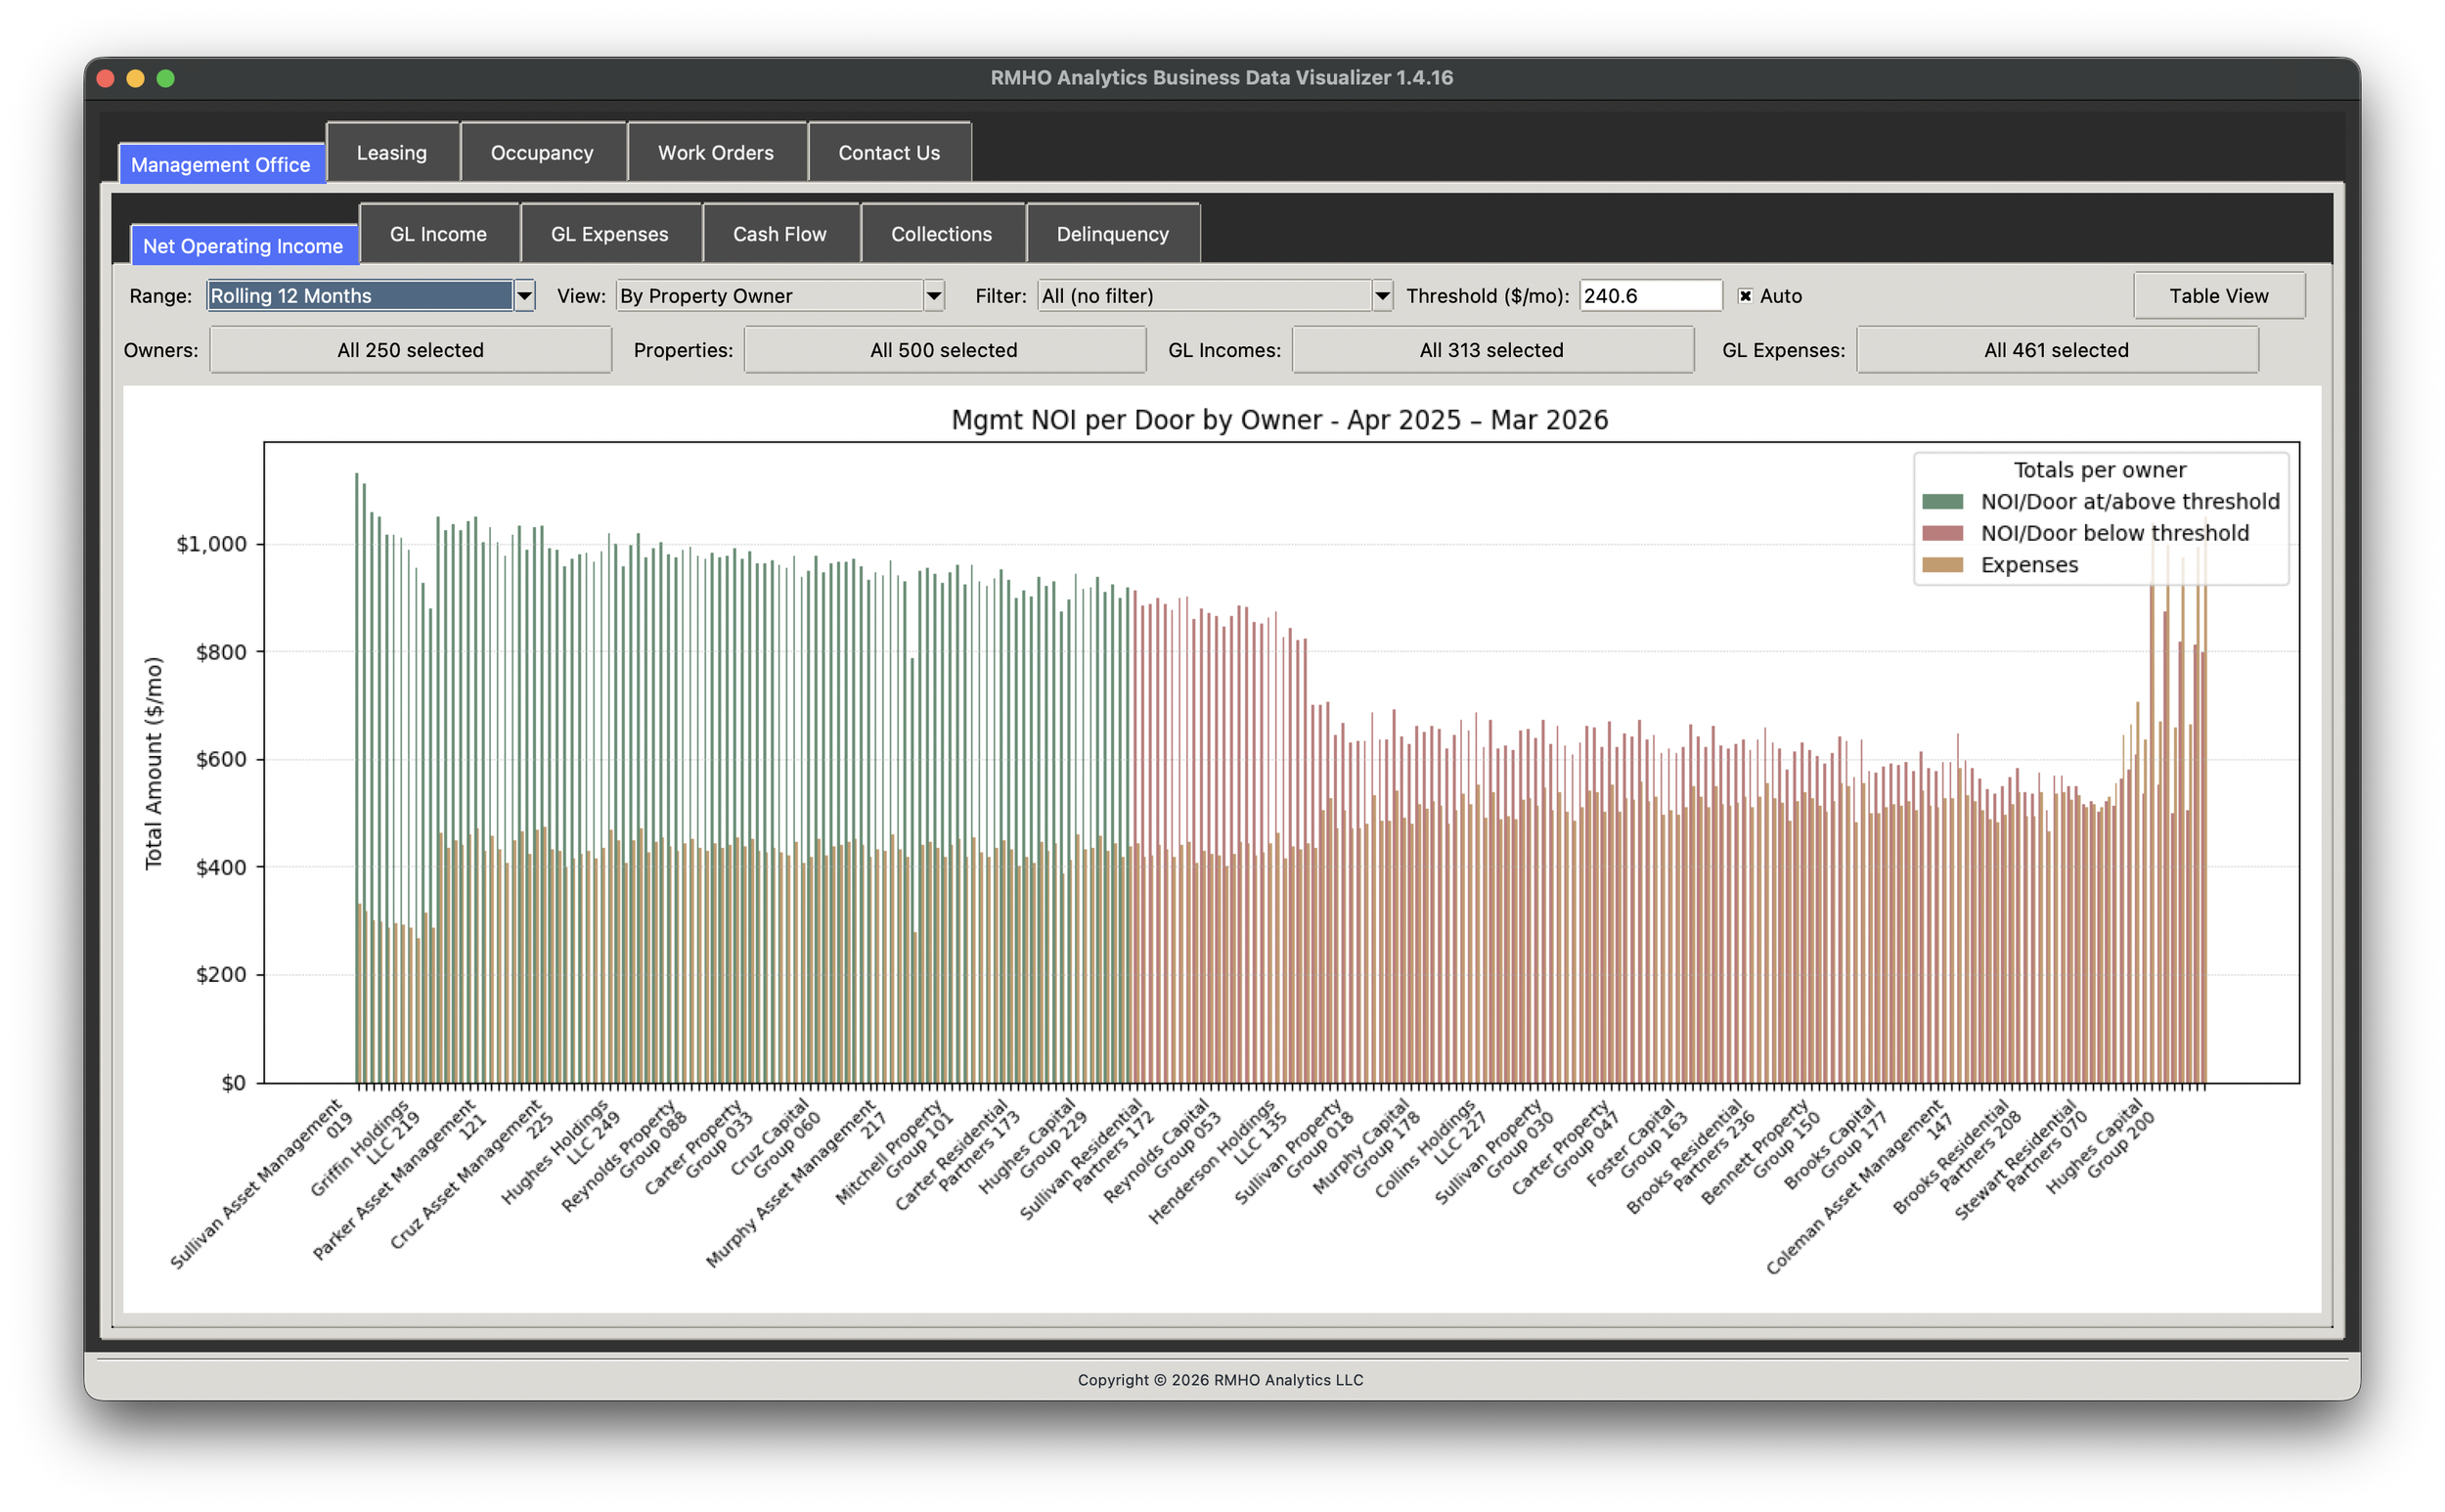Open the GL Incomes All 313 selected button

pos(1492,350)
